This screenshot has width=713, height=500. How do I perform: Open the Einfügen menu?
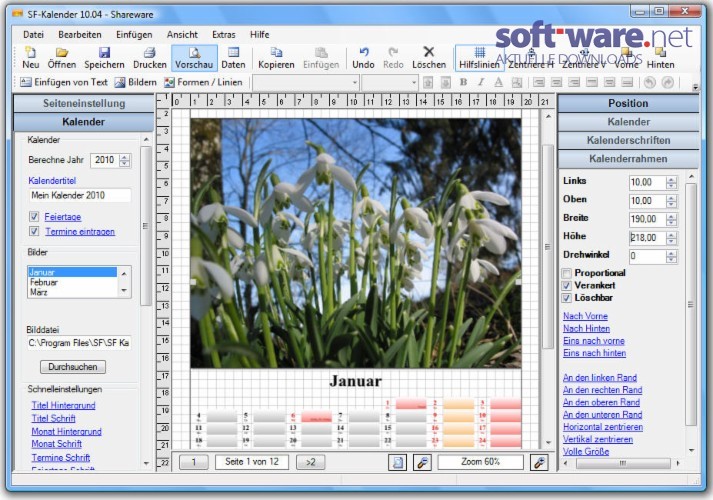click(134, 35)
